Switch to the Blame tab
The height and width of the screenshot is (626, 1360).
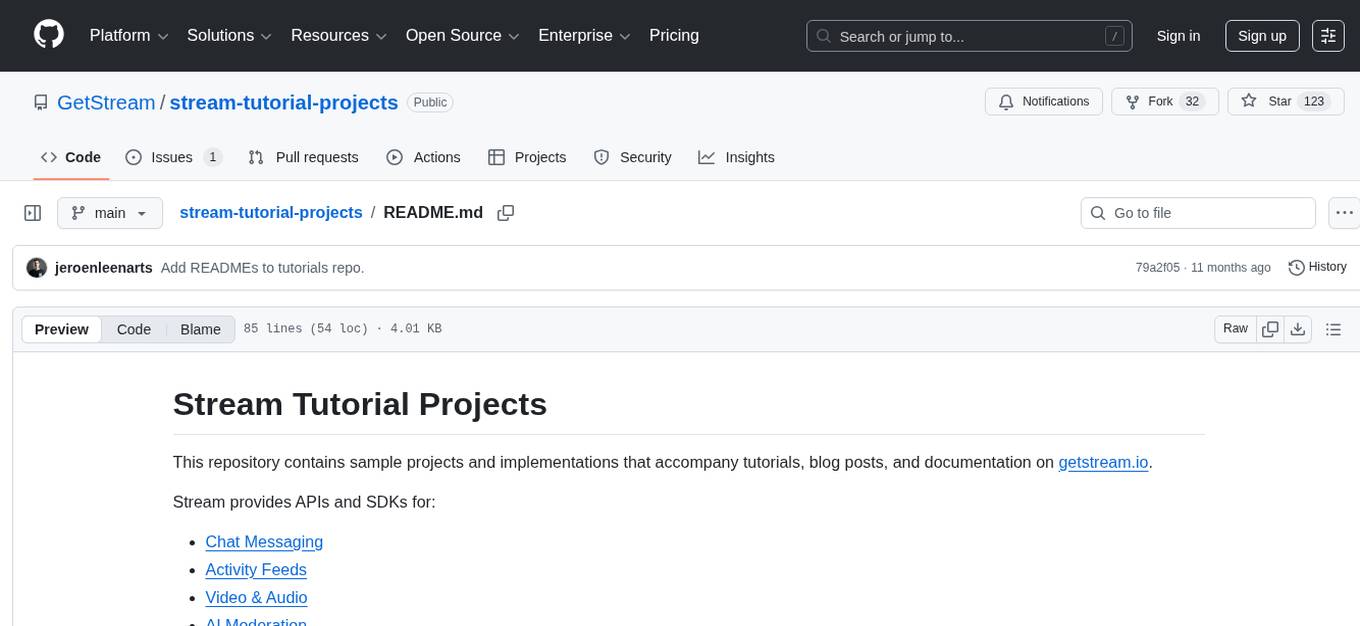[200, 329]
